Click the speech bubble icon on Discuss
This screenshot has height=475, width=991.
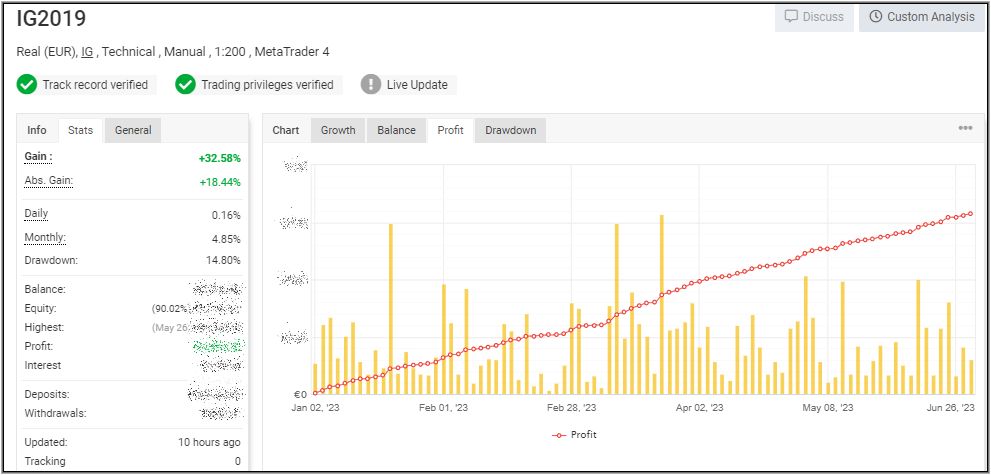tap(791, 17)
